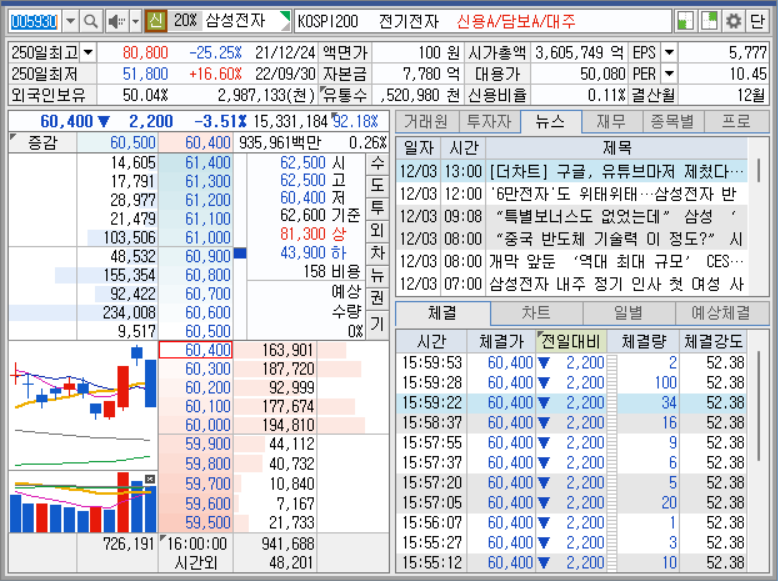This screenshot has height=581, width=778.
Task: Click the 단 button at top right
Action: [x=757, y=21]
